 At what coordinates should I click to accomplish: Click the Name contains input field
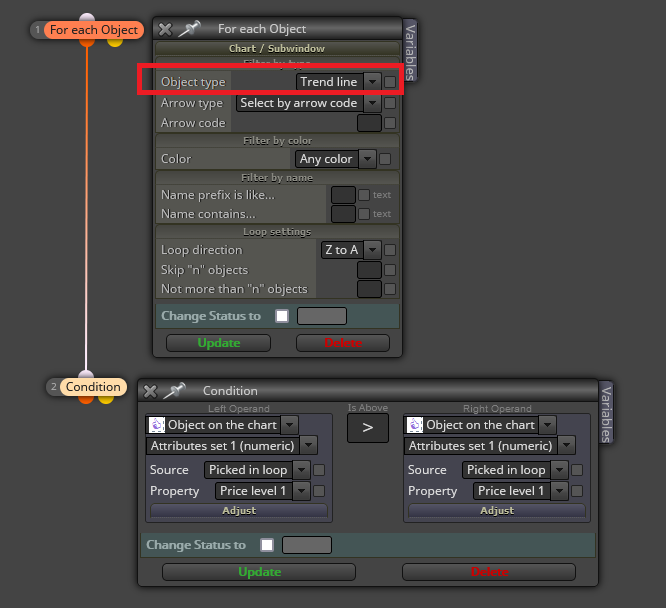[343, 214]
